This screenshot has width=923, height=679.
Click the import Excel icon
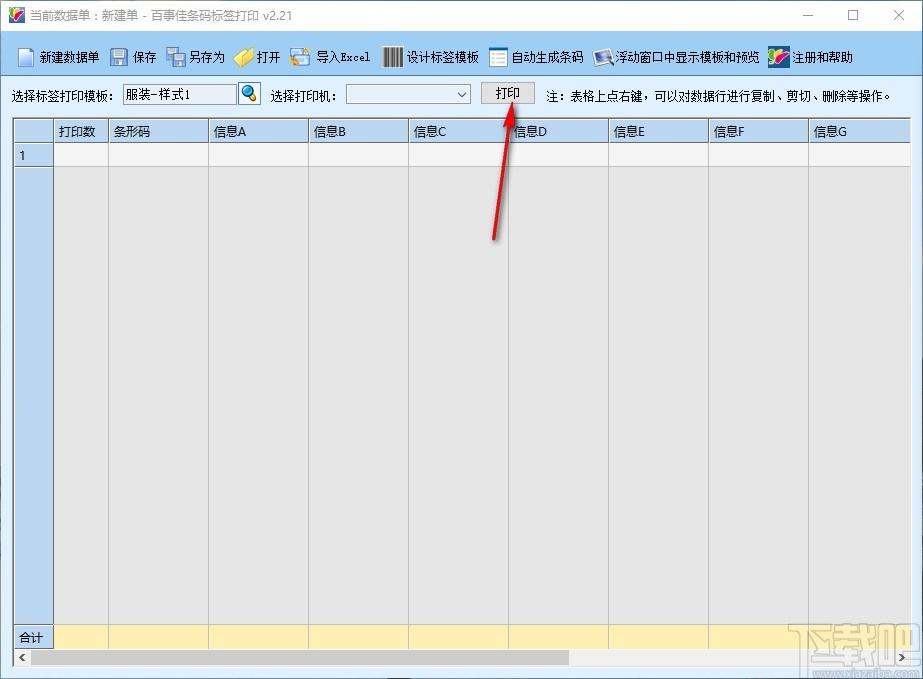[x=300, y=57]
